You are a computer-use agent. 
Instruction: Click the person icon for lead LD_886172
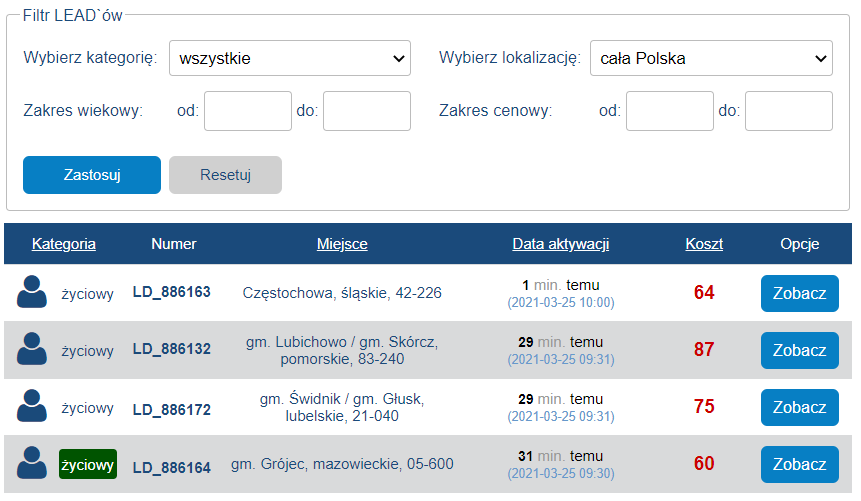click(x=32, y=406)
